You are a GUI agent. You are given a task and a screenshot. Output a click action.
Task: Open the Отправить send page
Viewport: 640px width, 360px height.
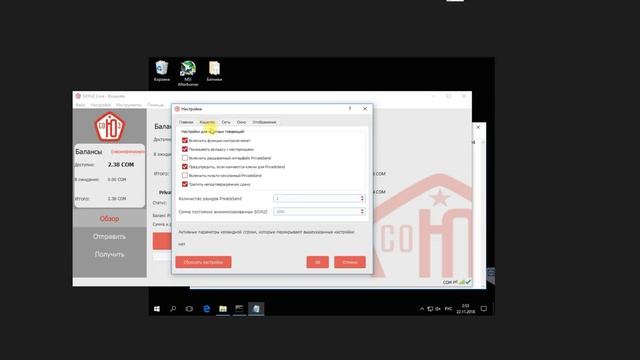tap(109, 237)
